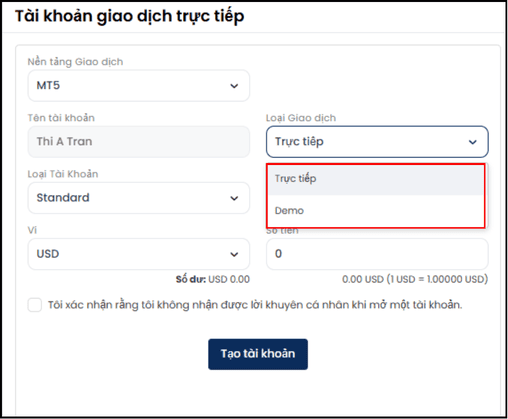This screenshot has height=419, width=508.
Task: Click the Tài khoản giao dịch trực tiếp heading
Action: click(x=129, y=16)
